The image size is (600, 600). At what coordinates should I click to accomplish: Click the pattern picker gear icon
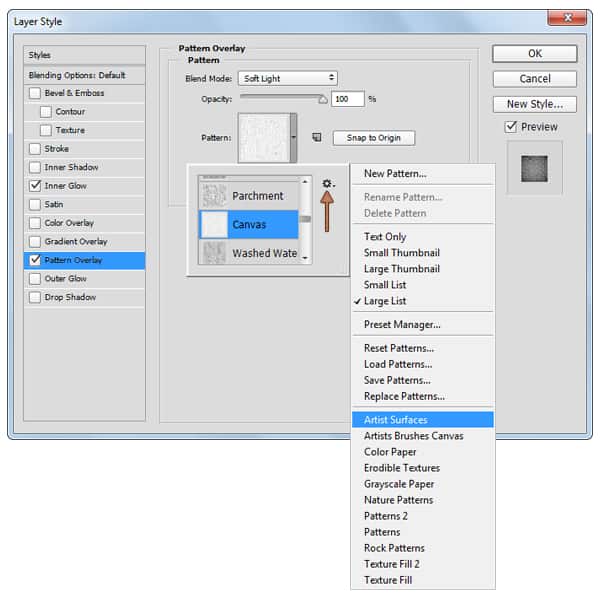pos(327,184)
